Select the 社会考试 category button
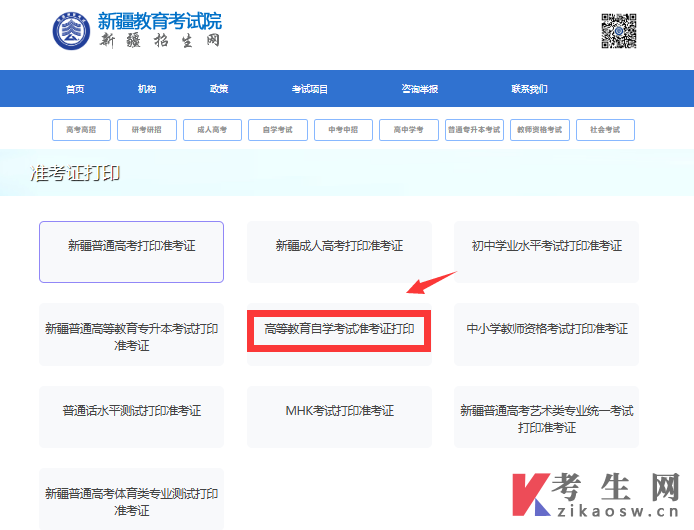694x530 pixels. point(605,130)
